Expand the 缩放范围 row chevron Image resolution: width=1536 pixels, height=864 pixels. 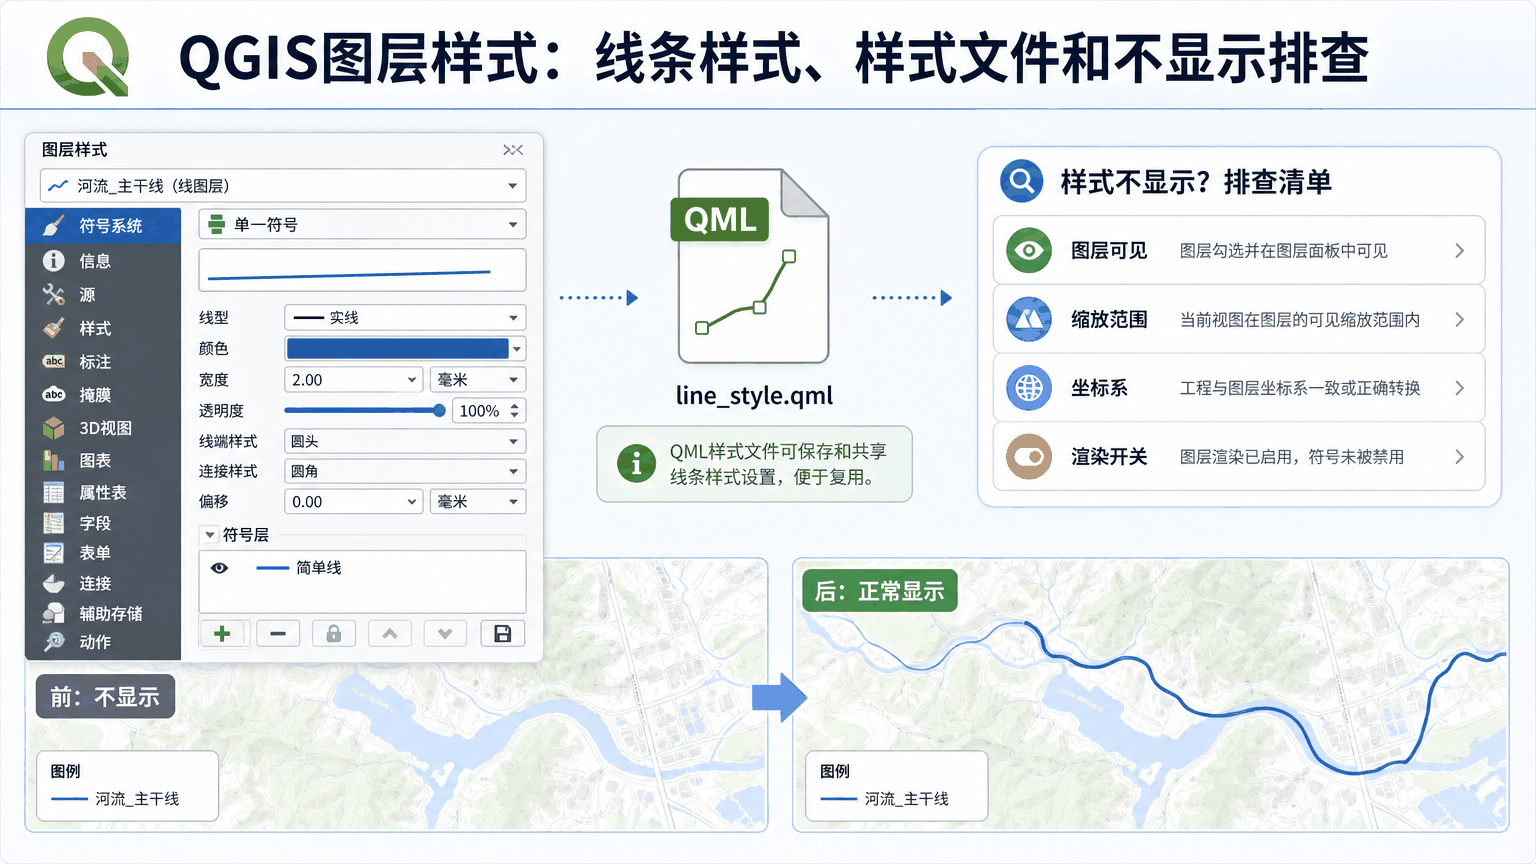(x=1460, y=319)
